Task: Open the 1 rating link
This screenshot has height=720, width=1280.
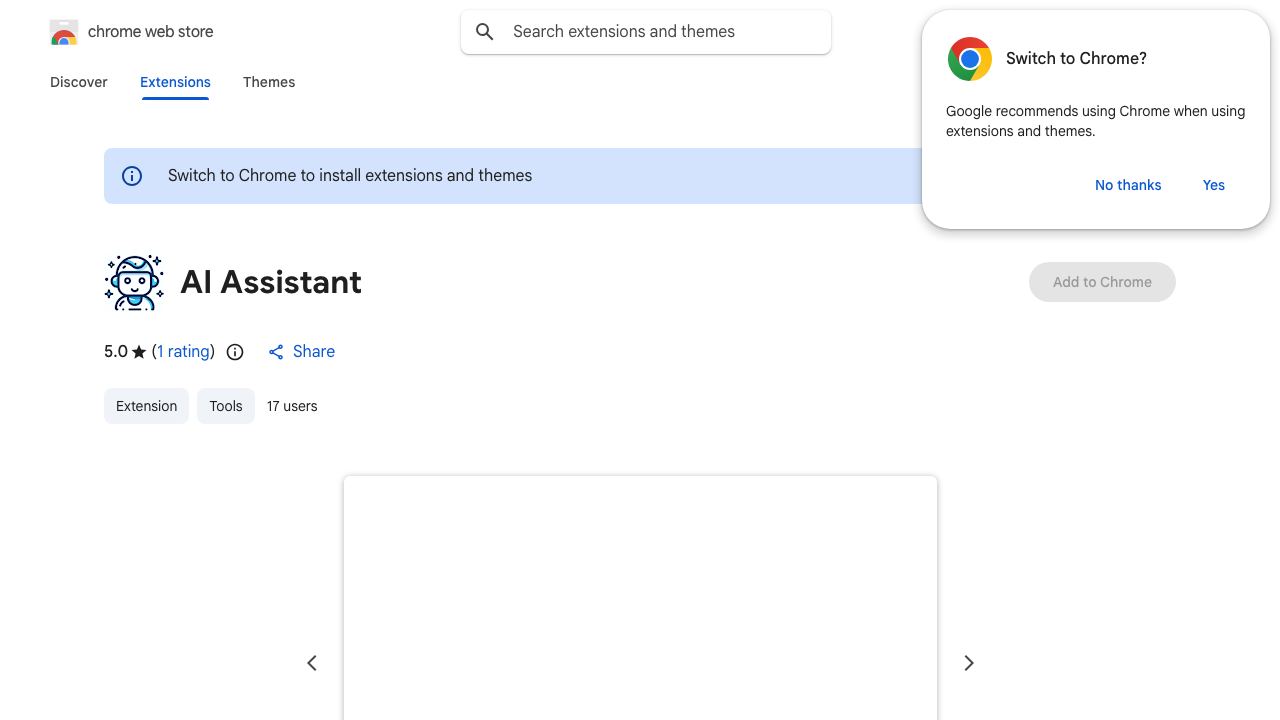Action: pyautogui.click(x=184, y=352)
